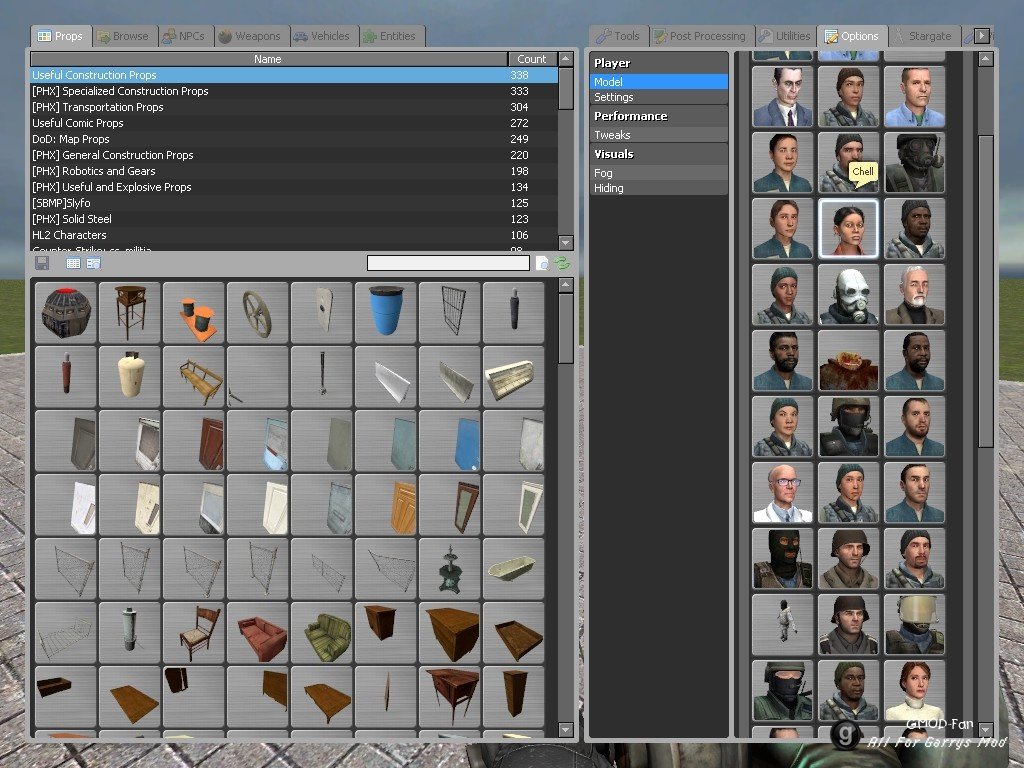Screen dimensions: 1024x768
Task: Switch to the Post Processing tab
Action: [x=701, y=36]
